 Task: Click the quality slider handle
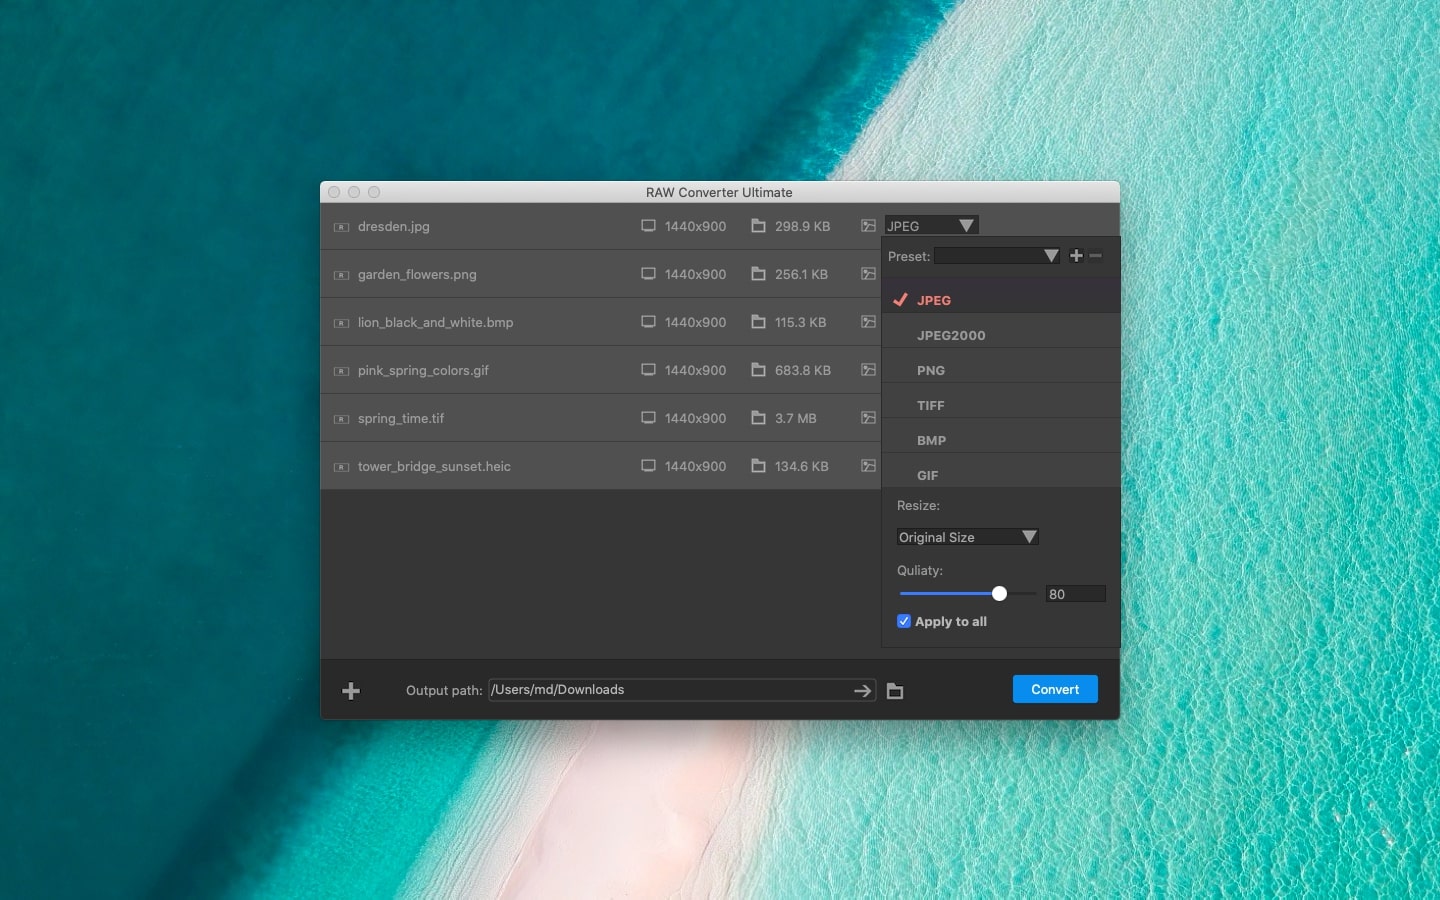click(x=999, y=594)
